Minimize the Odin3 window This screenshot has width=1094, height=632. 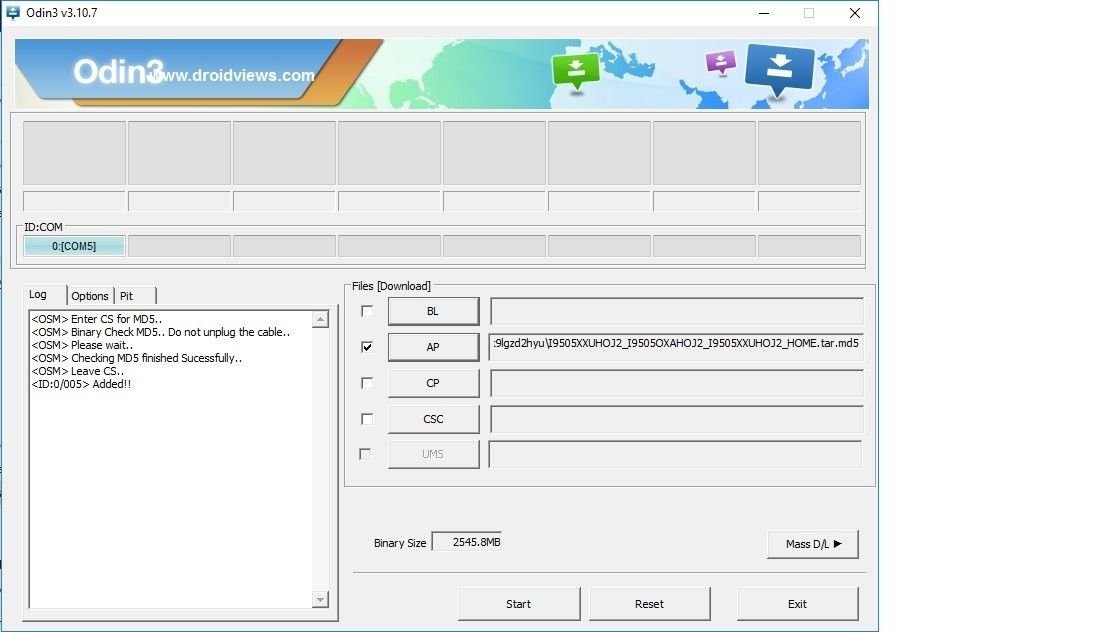click(x=764, y=13)
